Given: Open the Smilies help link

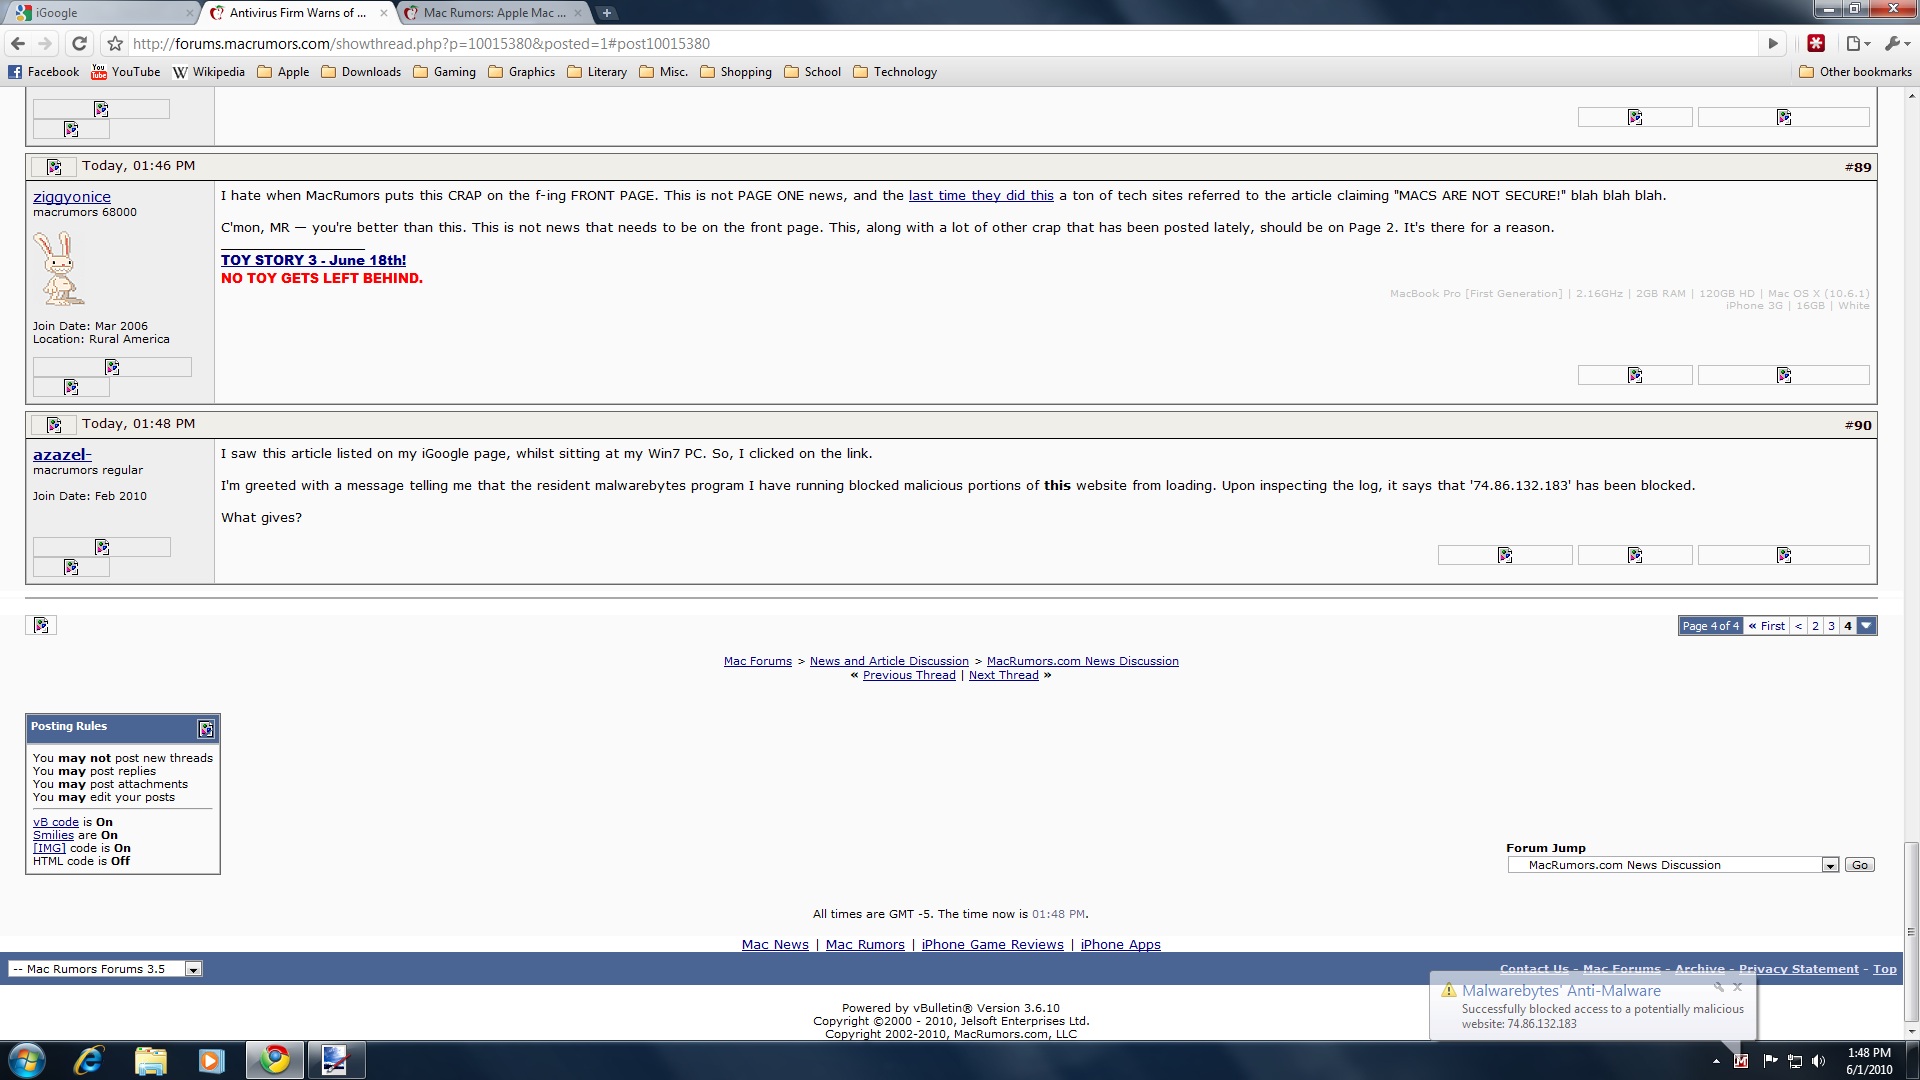Looking at the screenshot, I should click(53, 835).
